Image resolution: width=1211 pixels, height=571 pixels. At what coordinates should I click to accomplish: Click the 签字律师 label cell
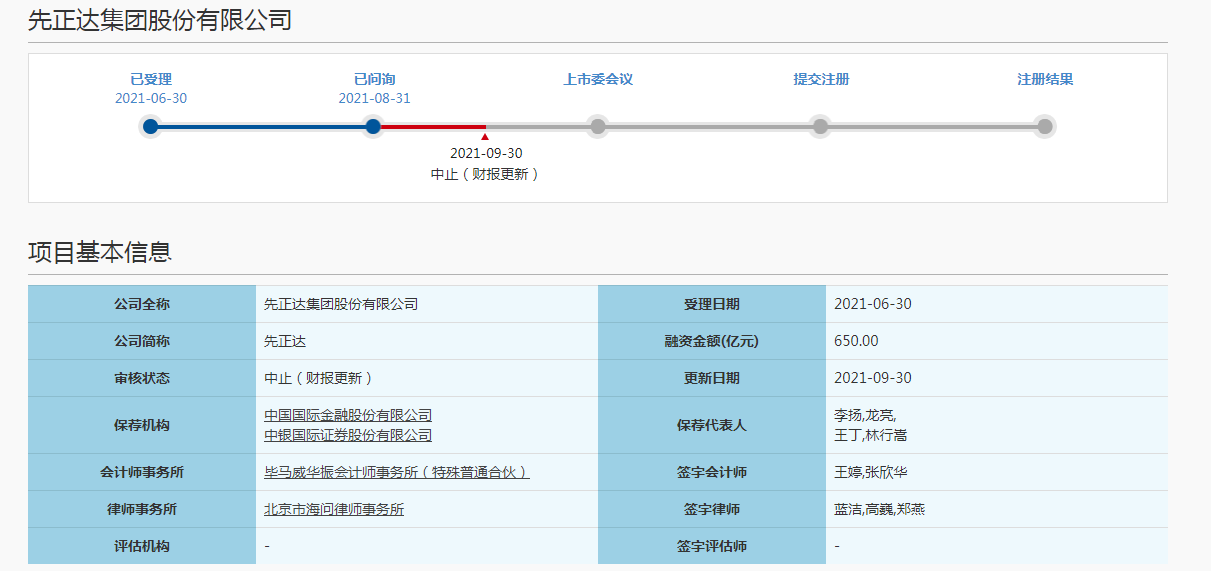point(712,509)
